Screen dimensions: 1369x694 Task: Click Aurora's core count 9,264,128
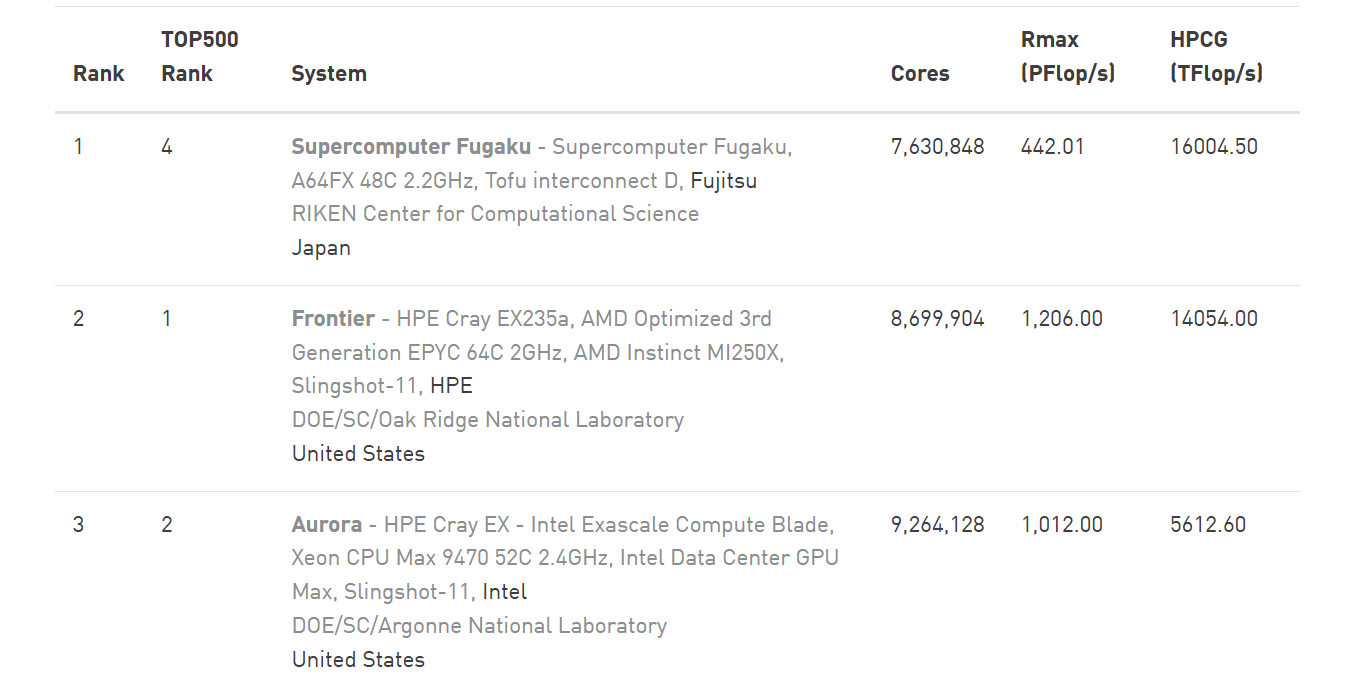[937, 525]
